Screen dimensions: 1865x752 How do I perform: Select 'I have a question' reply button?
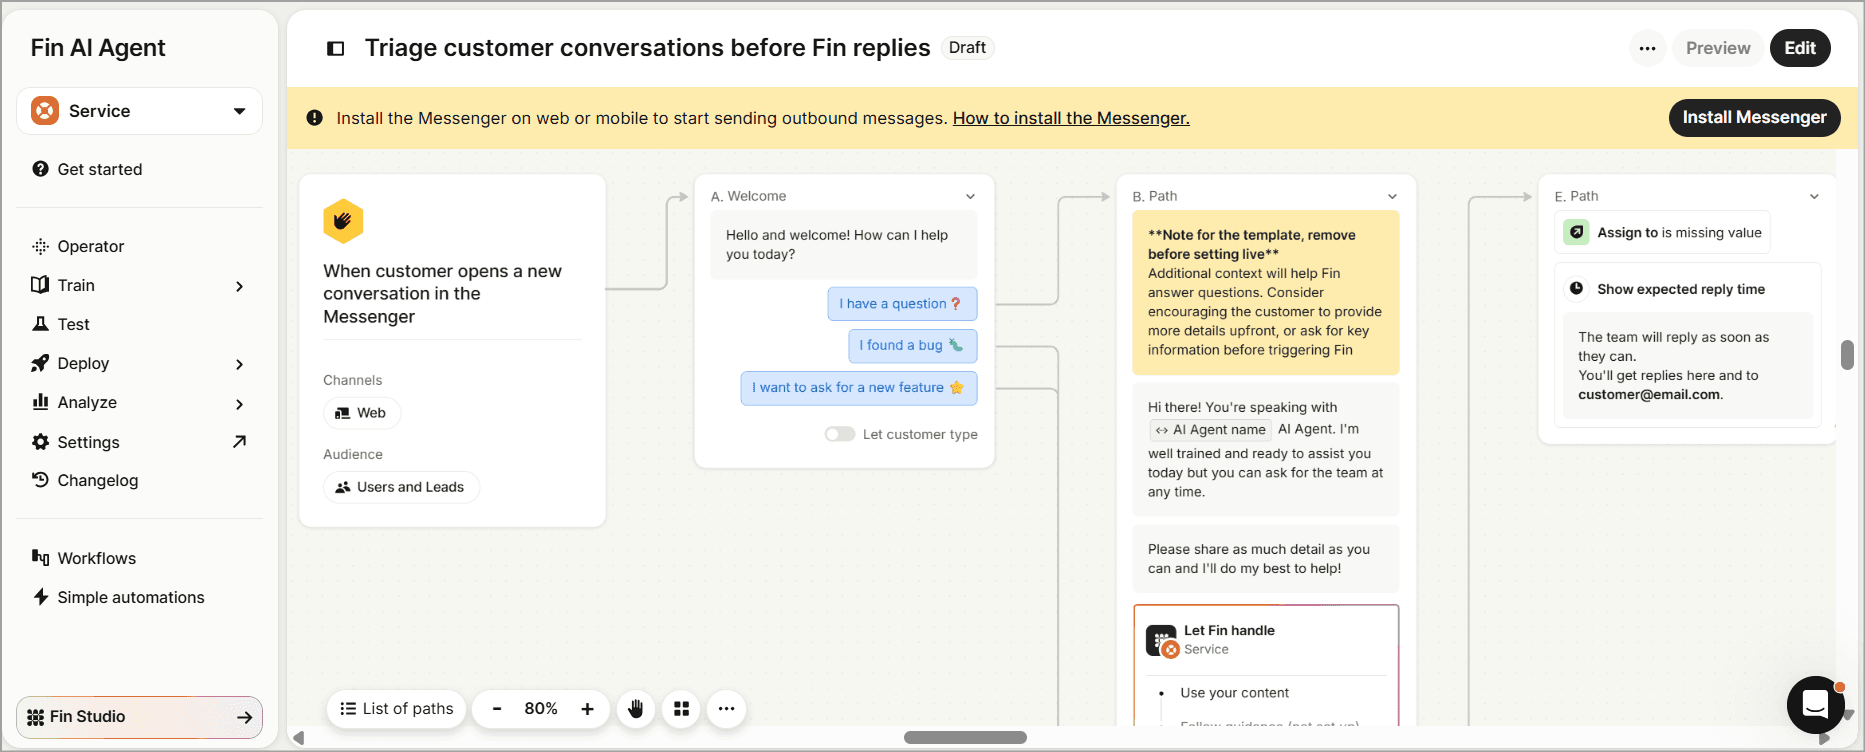(x=902, y=304)
